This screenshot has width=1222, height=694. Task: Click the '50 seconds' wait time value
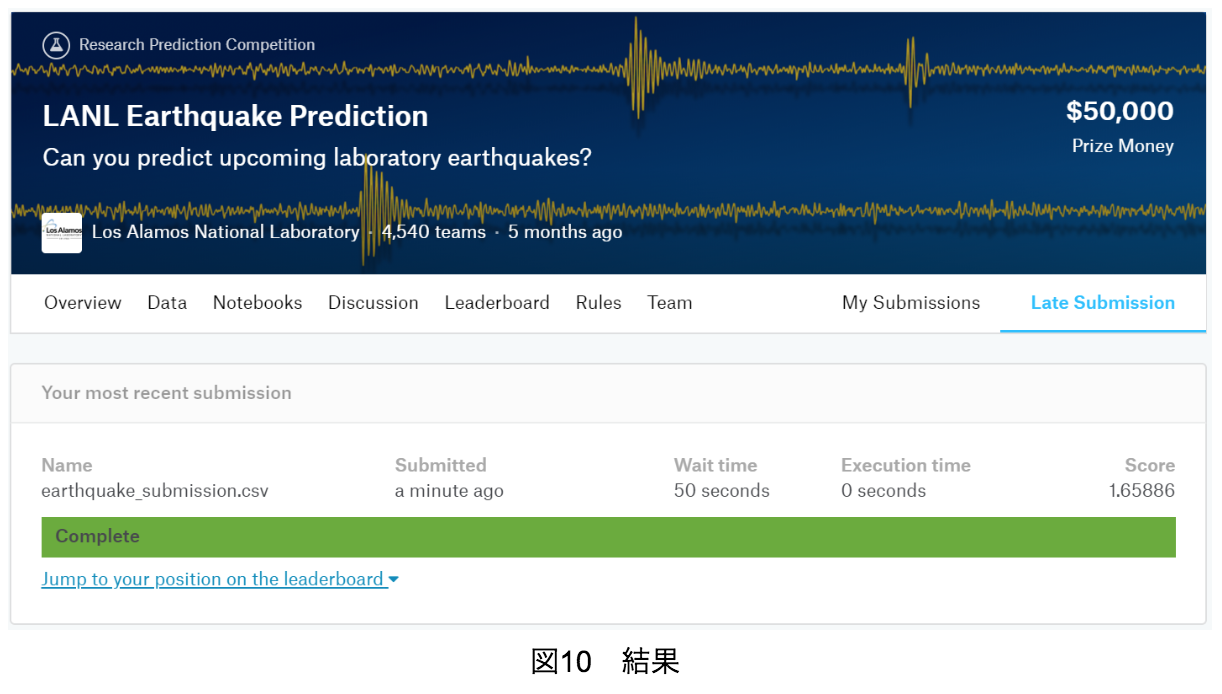[x=722, y=491]
